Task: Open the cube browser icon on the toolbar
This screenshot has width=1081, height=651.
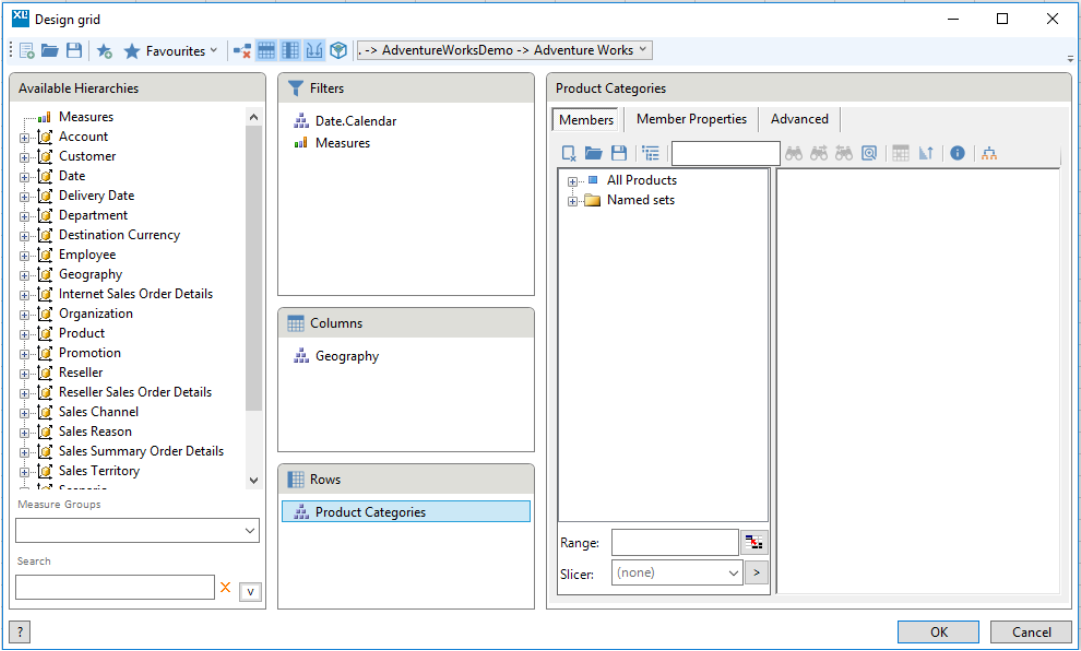Action: [x=339, y=50]
